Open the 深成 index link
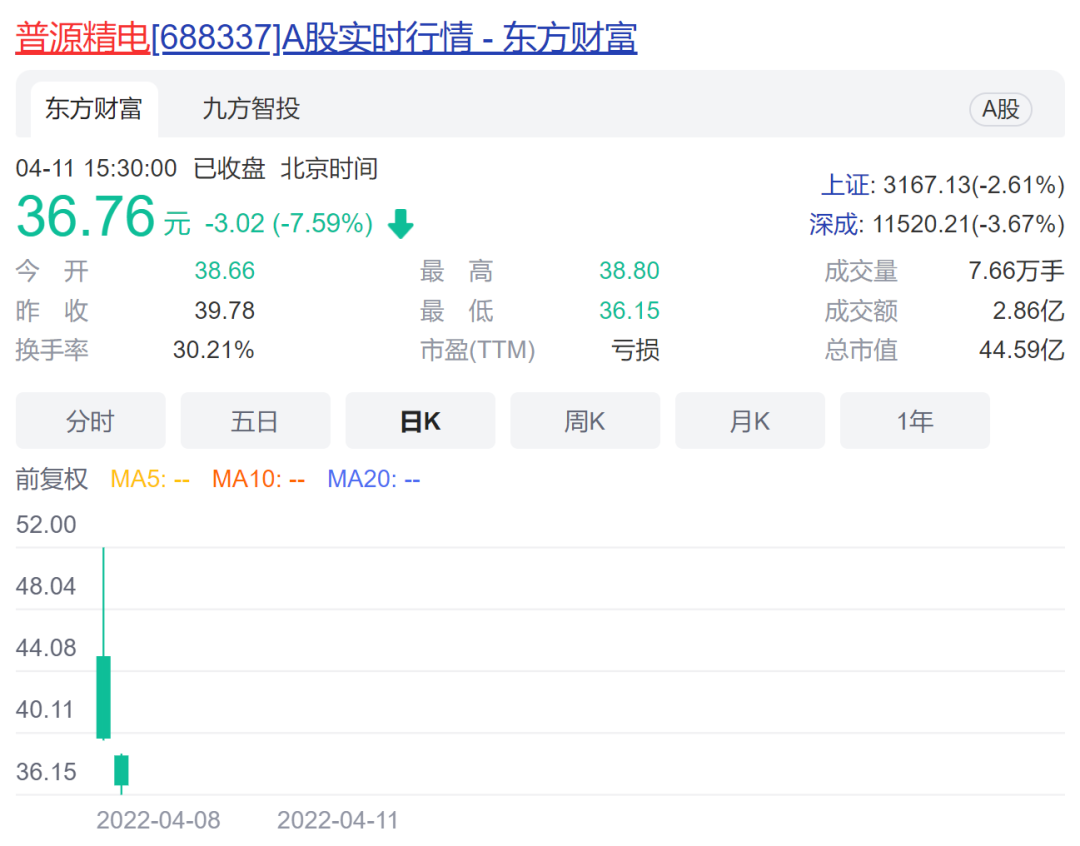Image resolution: width=1080 pixels, height=846 pixels. click(x=835, y=225)
